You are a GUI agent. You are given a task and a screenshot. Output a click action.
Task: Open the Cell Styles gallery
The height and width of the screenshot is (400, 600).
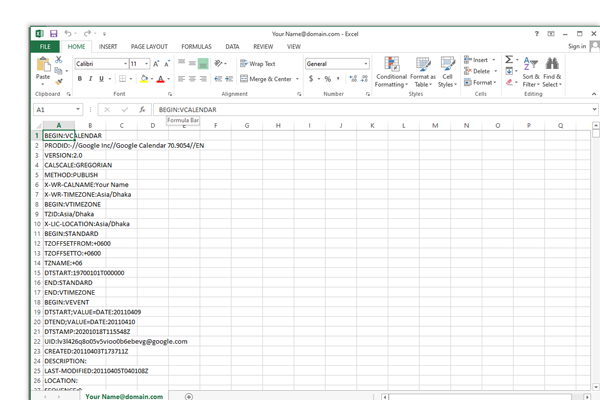pyautogui.click(x=447, y=72)
